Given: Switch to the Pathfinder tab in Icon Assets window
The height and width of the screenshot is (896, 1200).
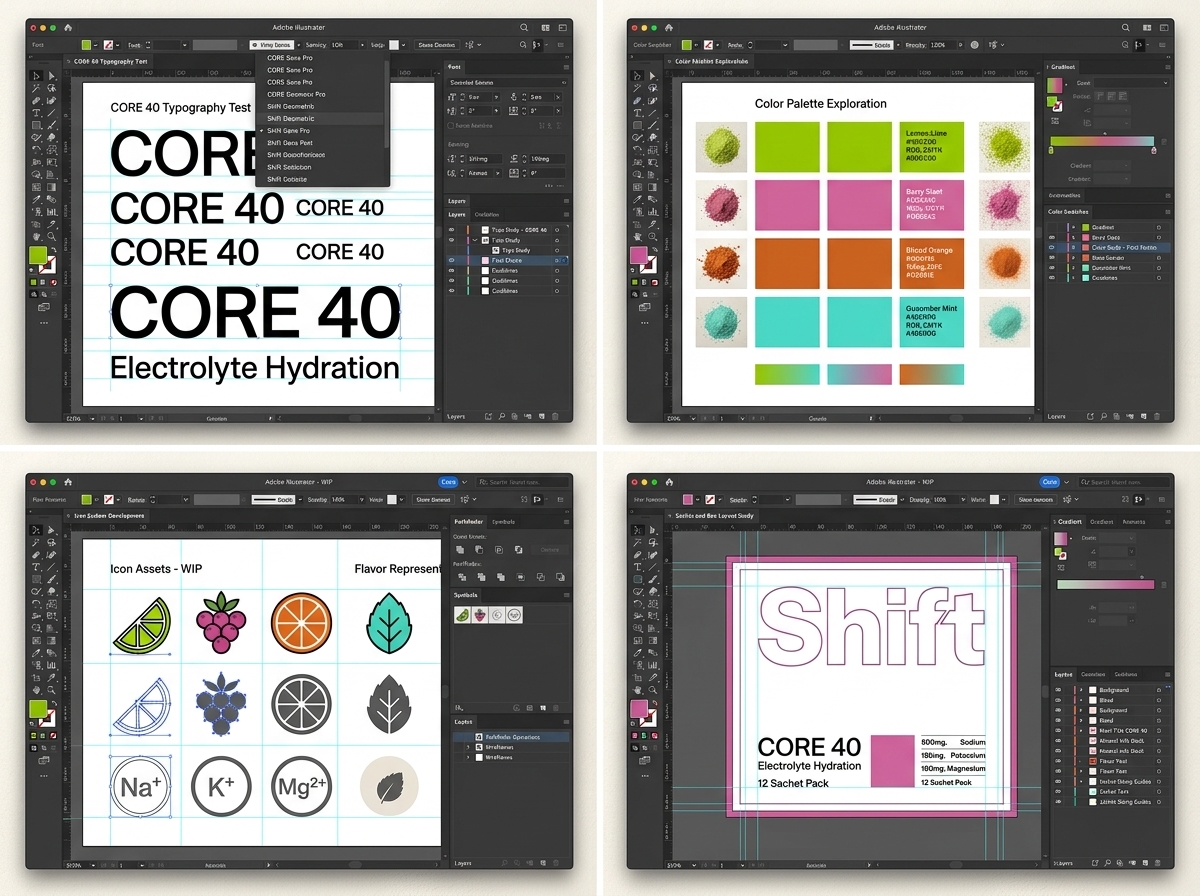Looking at the screenshot, I should pyautogui.click(x=468, y=521).
